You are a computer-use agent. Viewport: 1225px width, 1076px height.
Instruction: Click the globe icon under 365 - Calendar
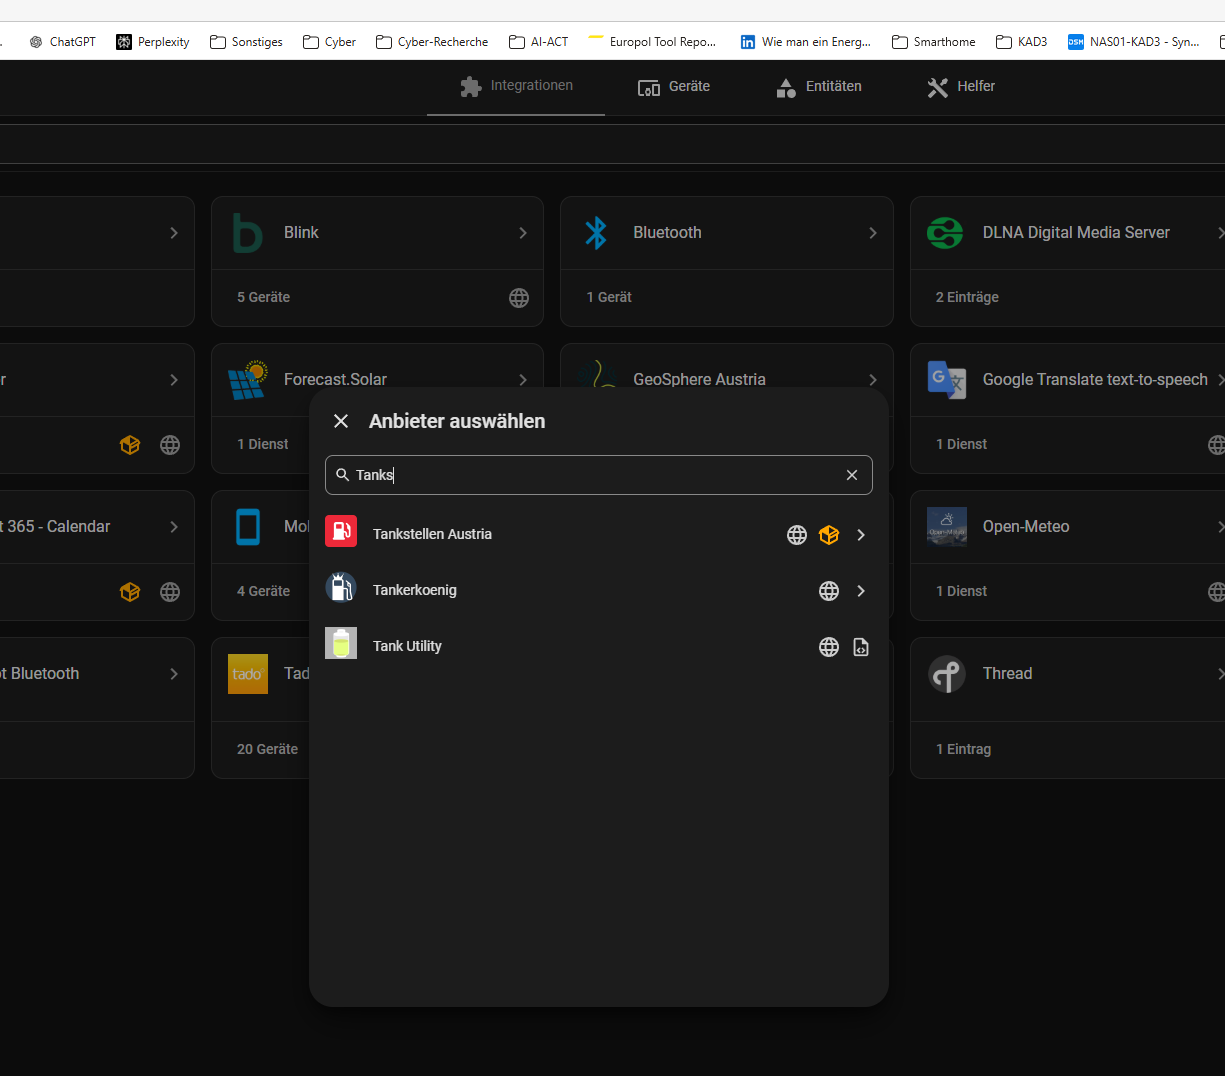[x=170, y=592]
